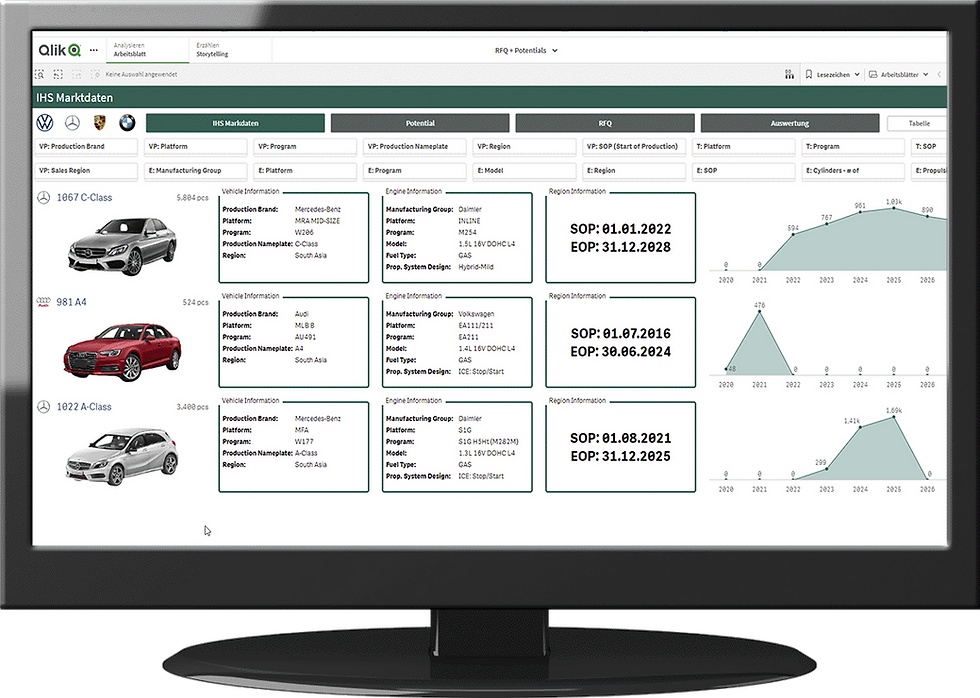Clear all selections icon

95,74
